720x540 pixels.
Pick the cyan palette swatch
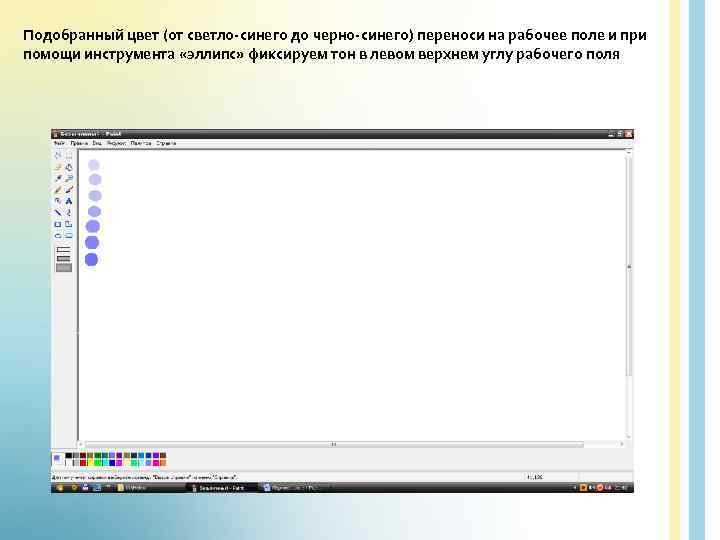click(105, 463)
